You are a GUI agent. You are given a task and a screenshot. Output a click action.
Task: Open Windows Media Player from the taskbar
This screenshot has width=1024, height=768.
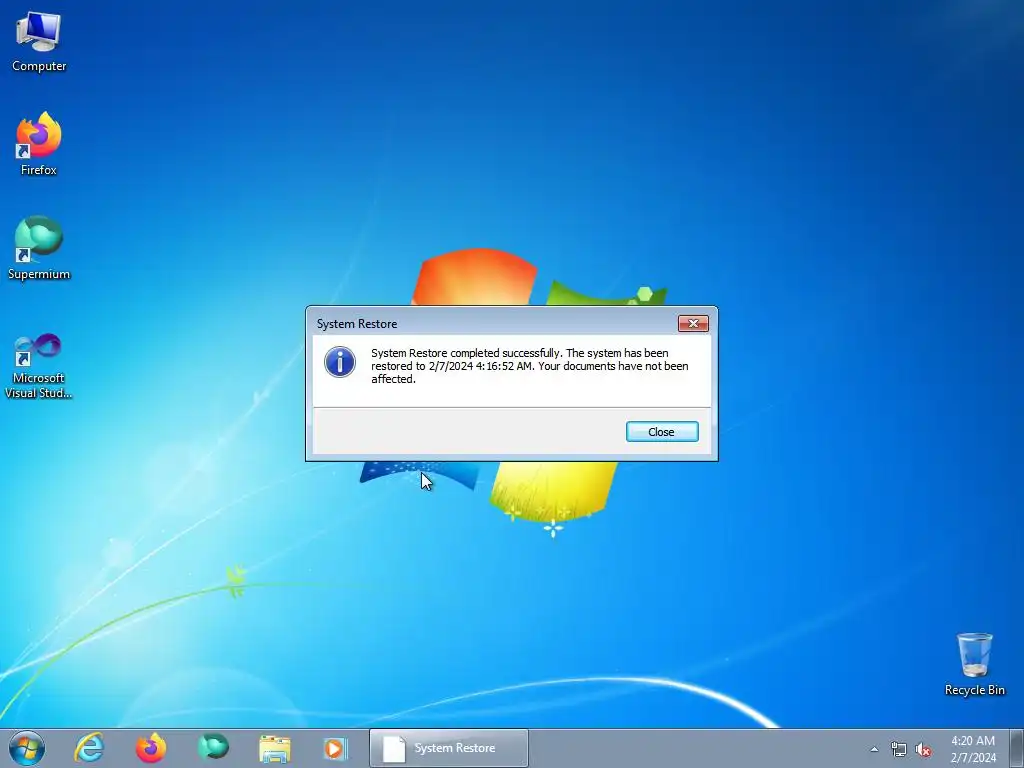pos(337,748)
